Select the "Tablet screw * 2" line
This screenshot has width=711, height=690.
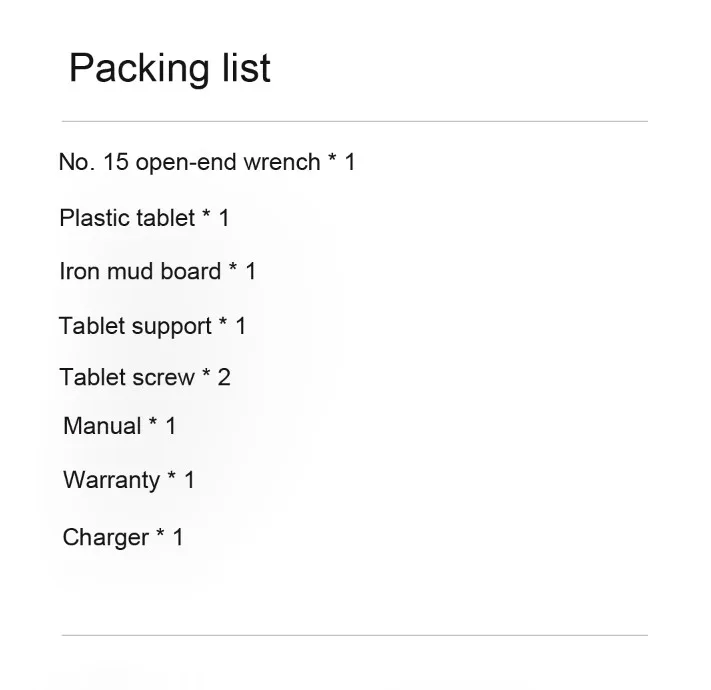144,377
